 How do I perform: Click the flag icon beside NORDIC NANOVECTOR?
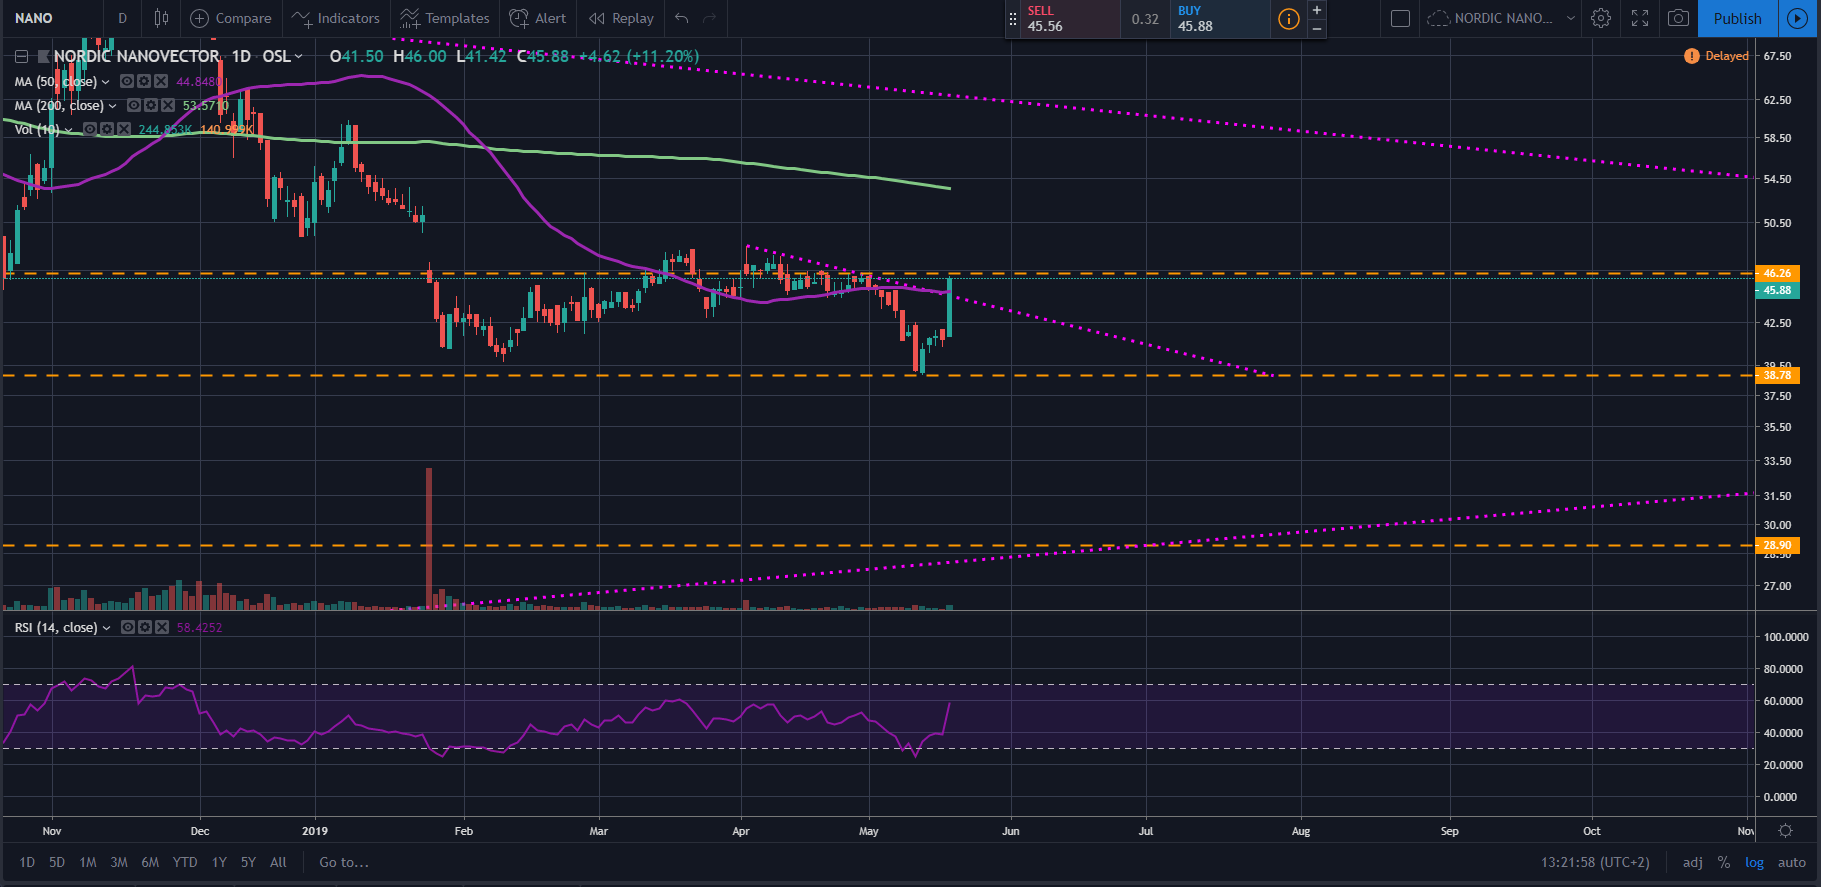(43, 56)
